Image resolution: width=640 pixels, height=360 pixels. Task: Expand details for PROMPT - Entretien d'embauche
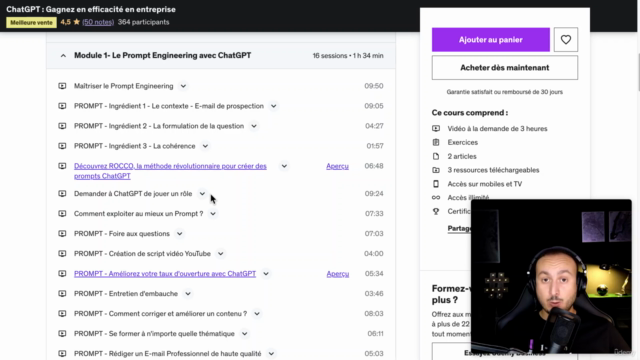(188, 293)
